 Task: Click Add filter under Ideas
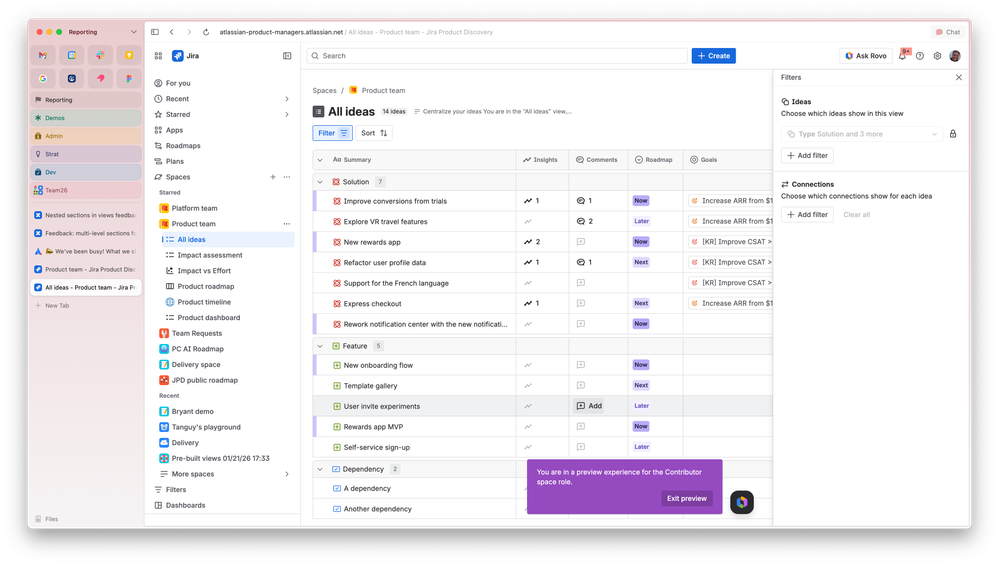click(x=807, y=155)
